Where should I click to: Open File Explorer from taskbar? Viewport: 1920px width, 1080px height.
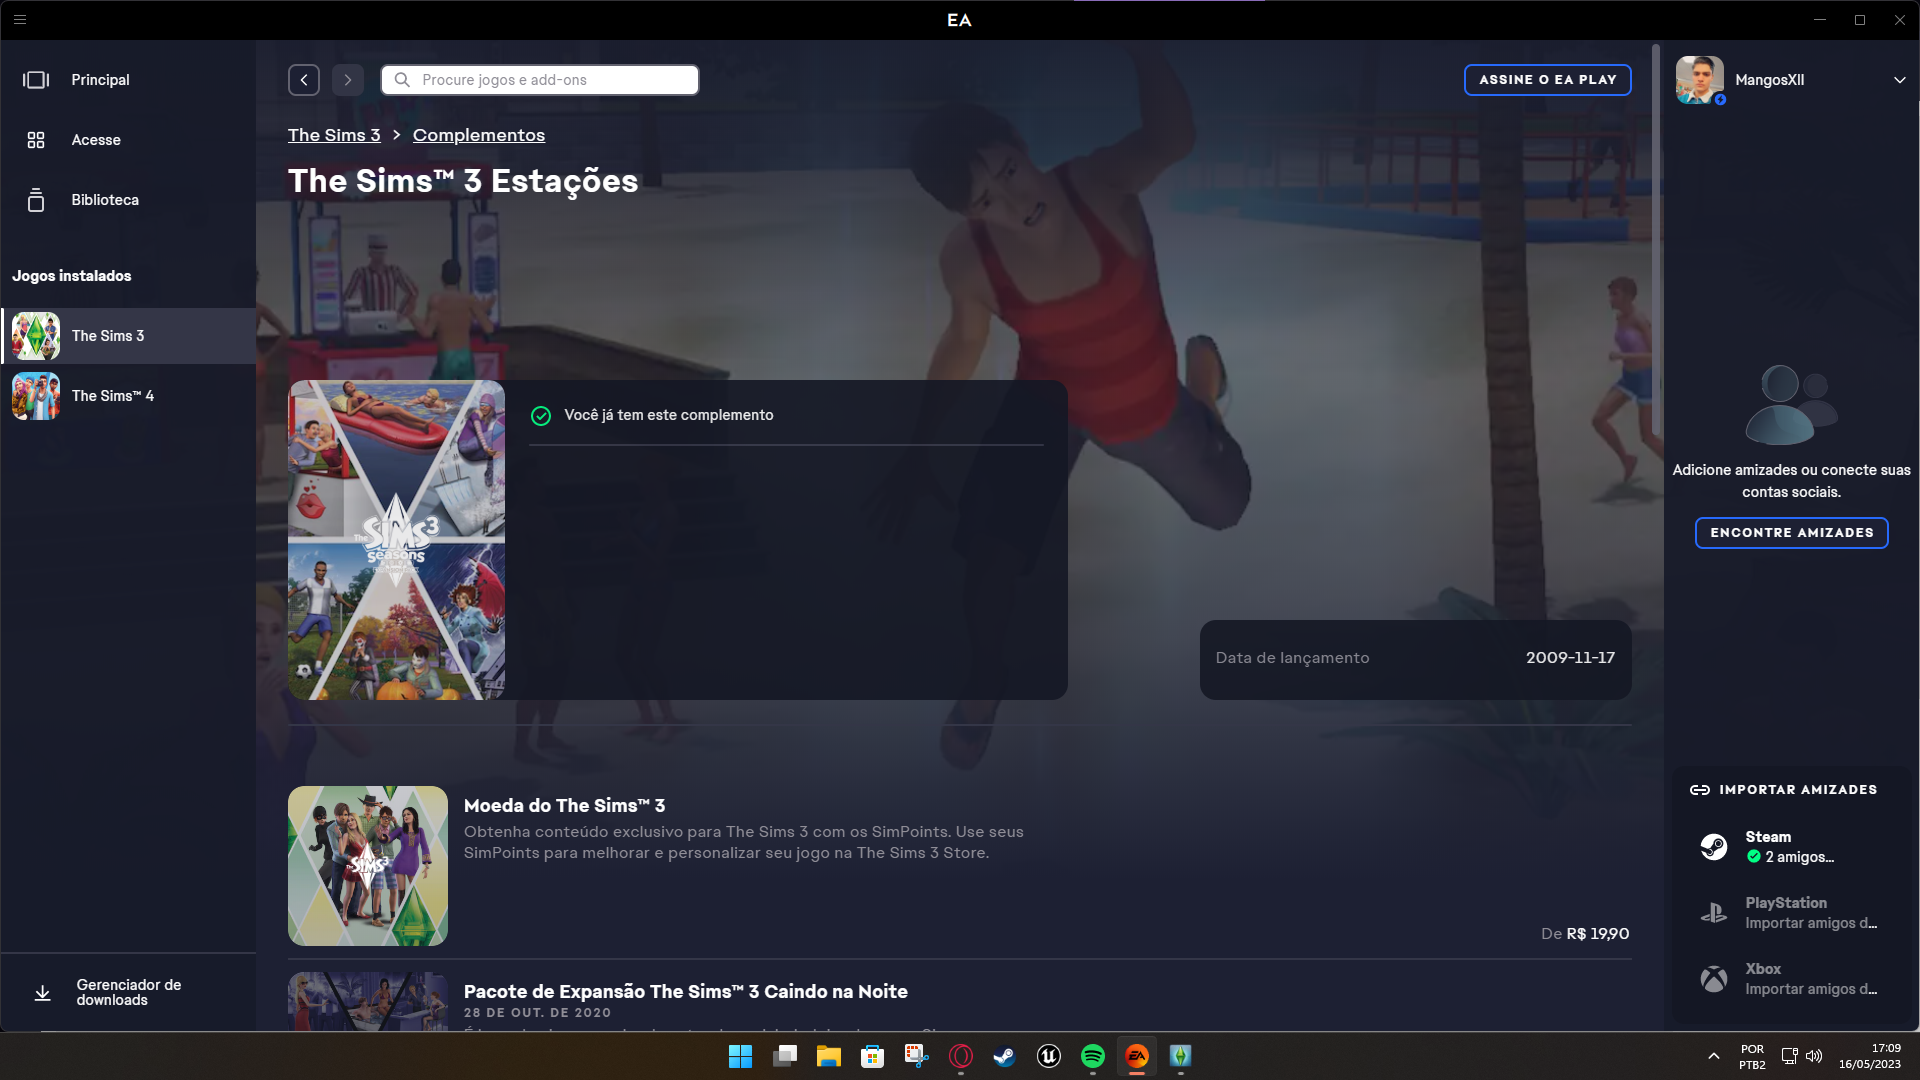(x=828, y=1056)
